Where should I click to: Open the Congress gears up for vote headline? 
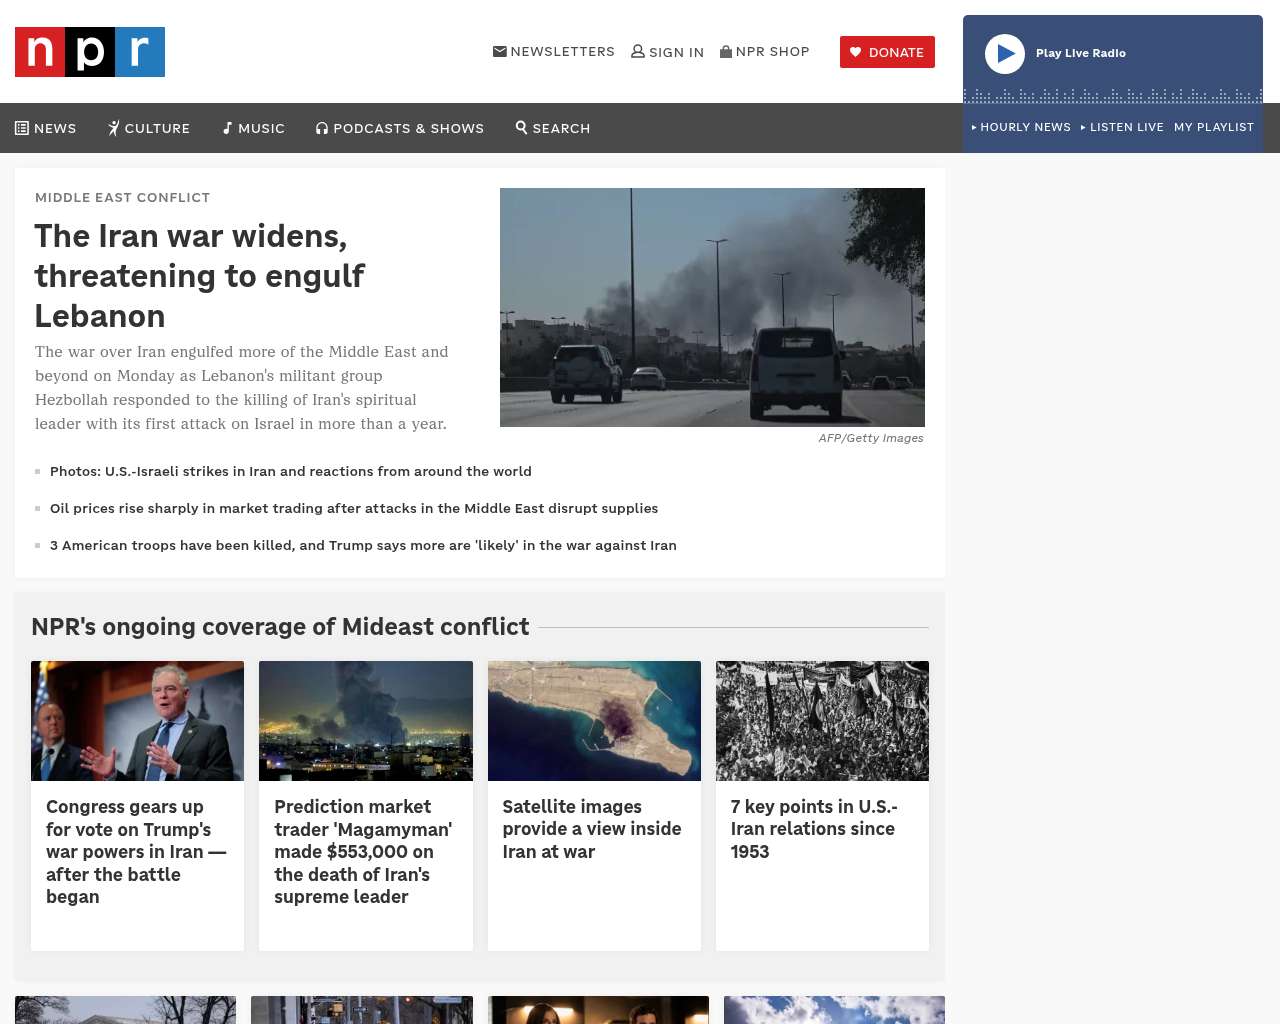click(136, 851)
